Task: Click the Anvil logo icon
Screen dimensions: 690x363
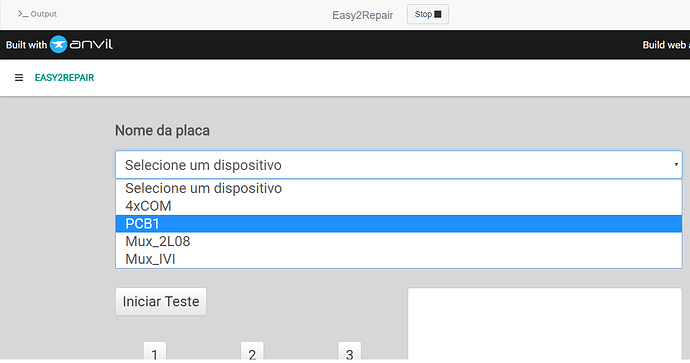Action: 58,44
